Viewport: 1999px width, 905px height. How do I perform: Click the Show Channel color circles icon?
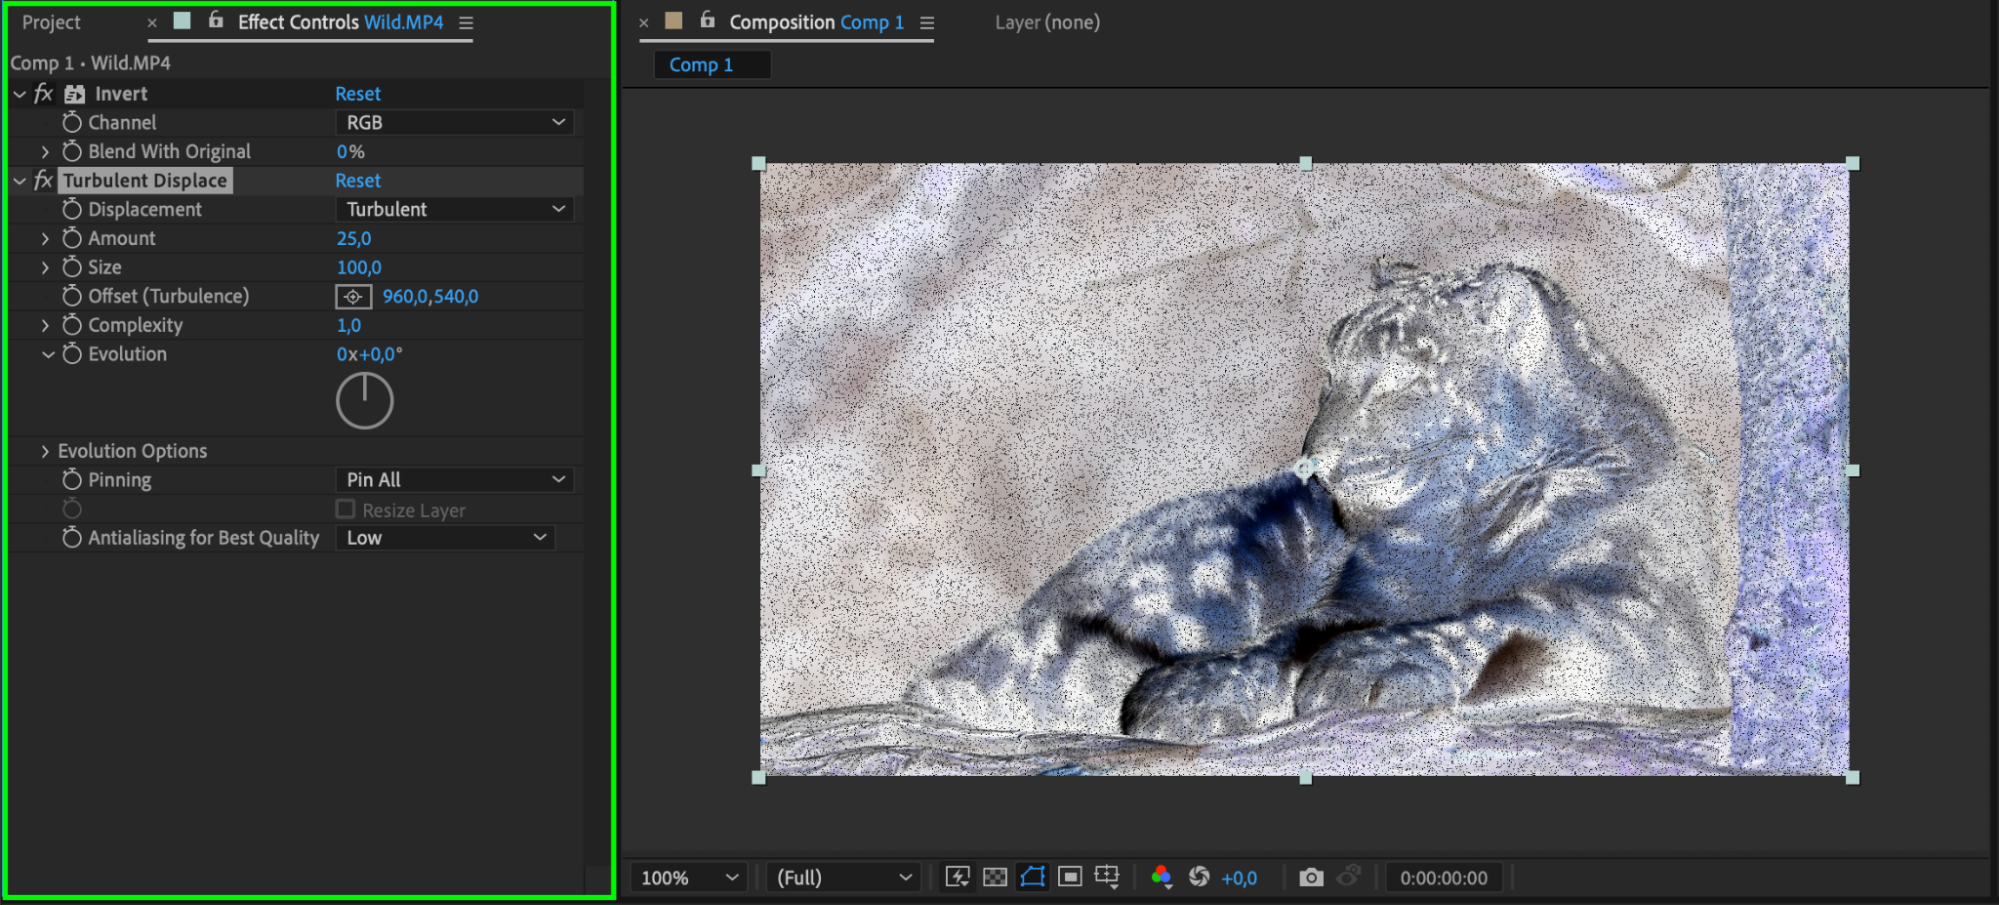coord(1161,877)
